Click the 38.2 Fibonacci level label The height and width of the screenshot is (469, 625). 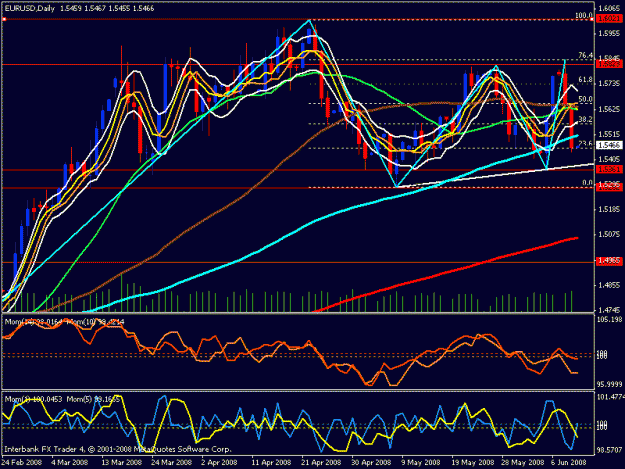coord(585,120)
